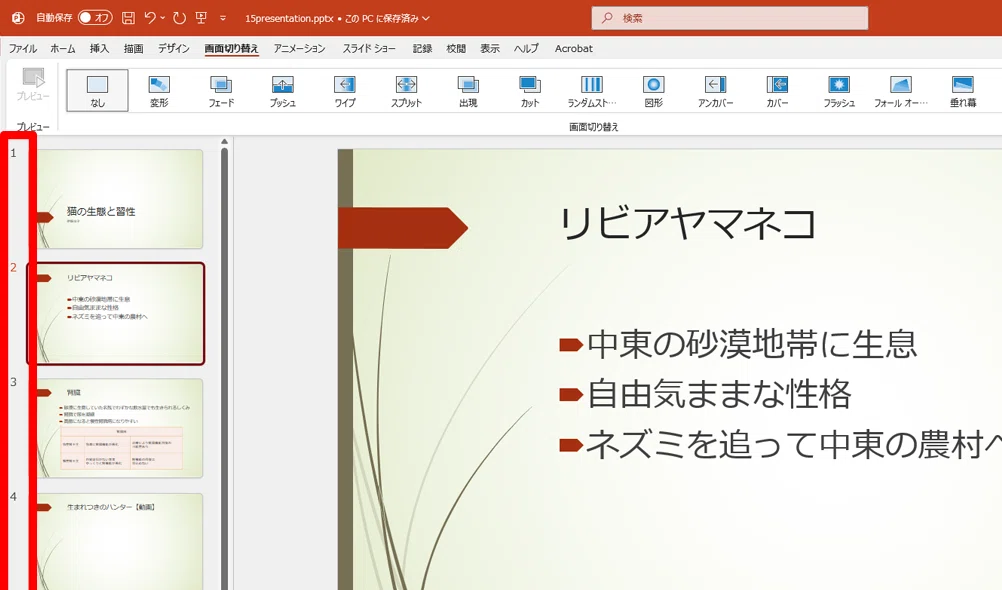
Task: Select slide 2 thumbnail リビアヤマネコ
Action: [x=116, y=313]
